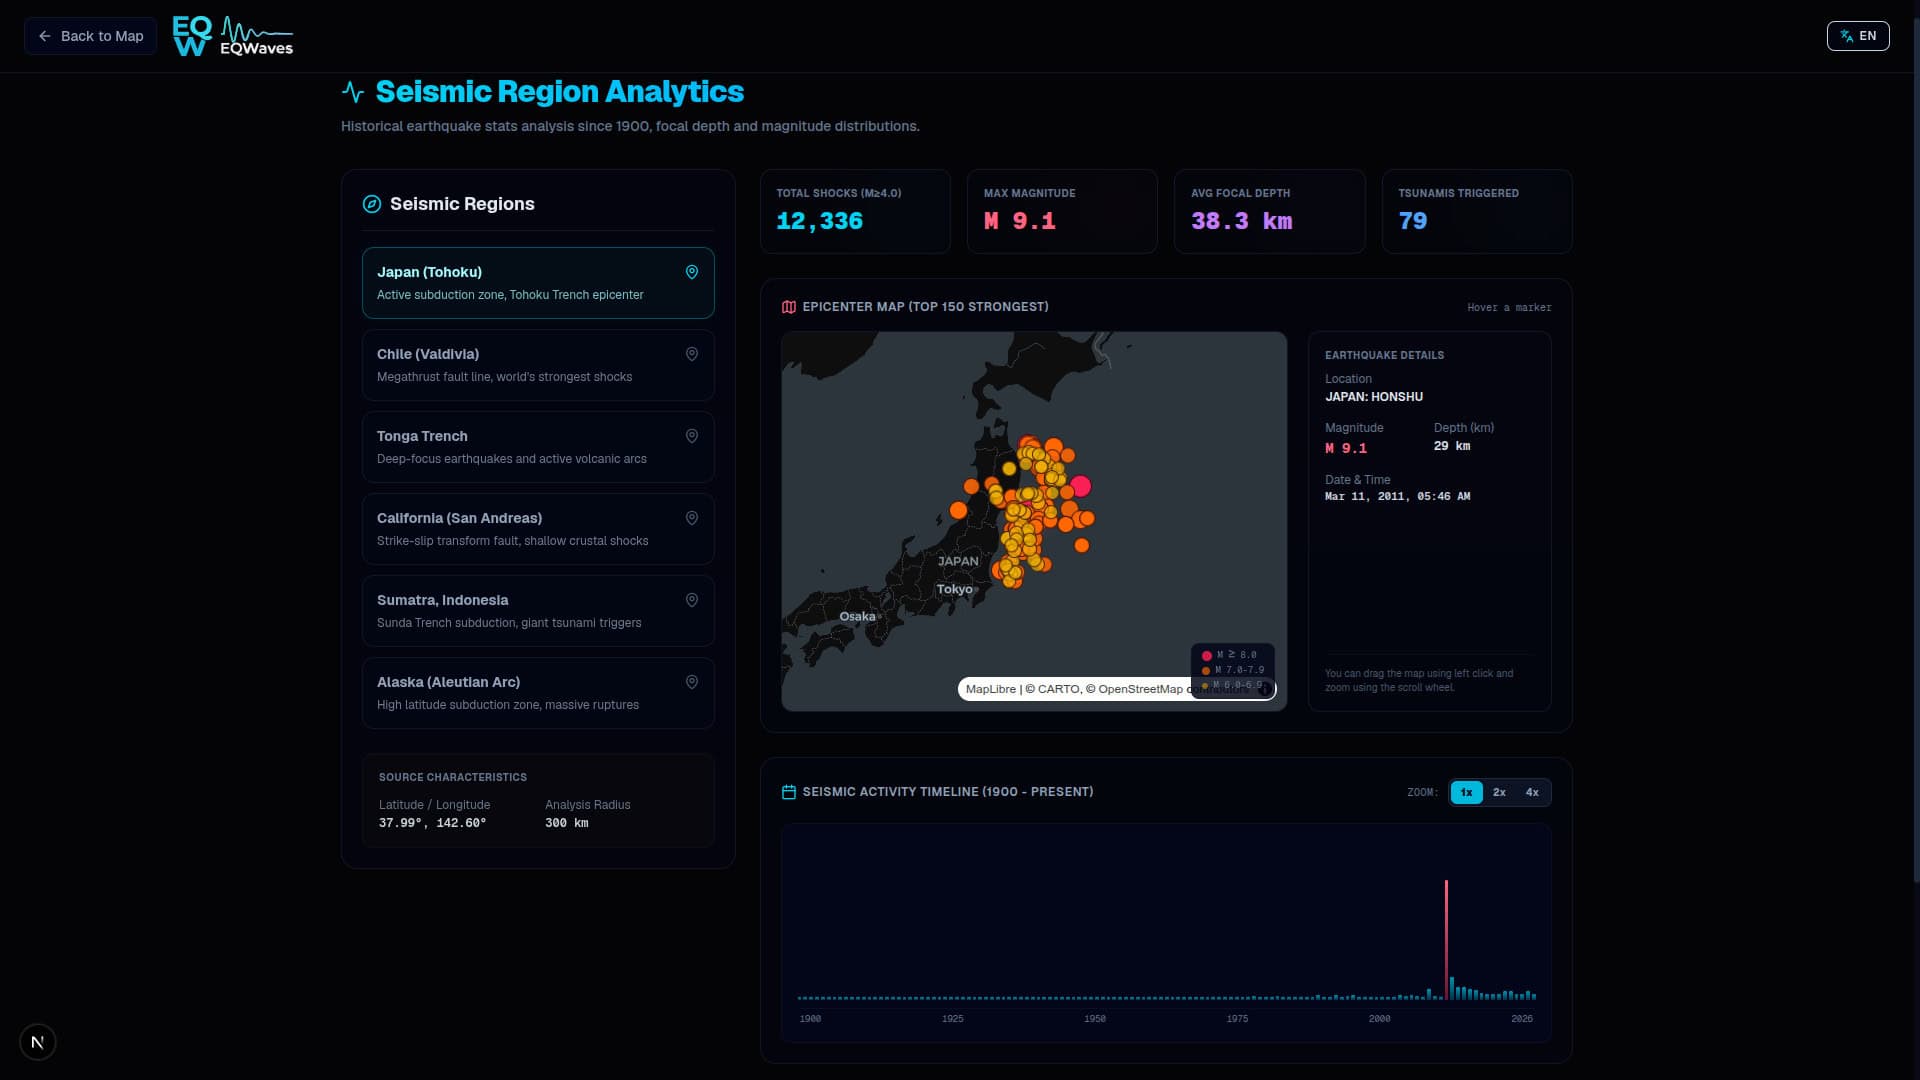
Task: Click the Total Shocks value 12,336
Action: click(819, 221)
